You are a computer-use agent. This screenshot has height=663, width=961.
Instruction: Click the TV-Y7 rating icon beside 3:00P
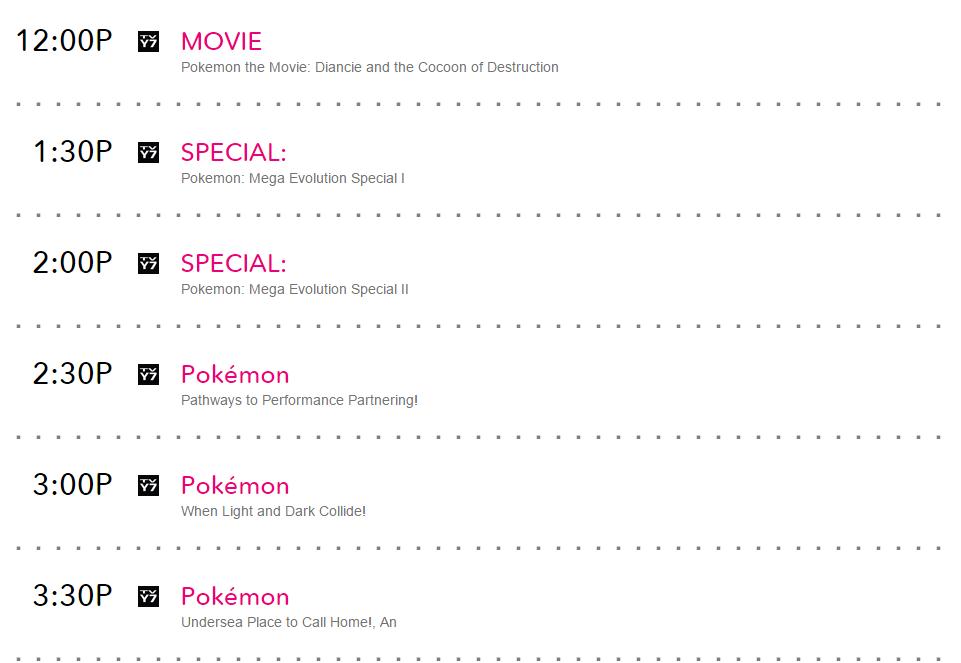pos(148,486)
